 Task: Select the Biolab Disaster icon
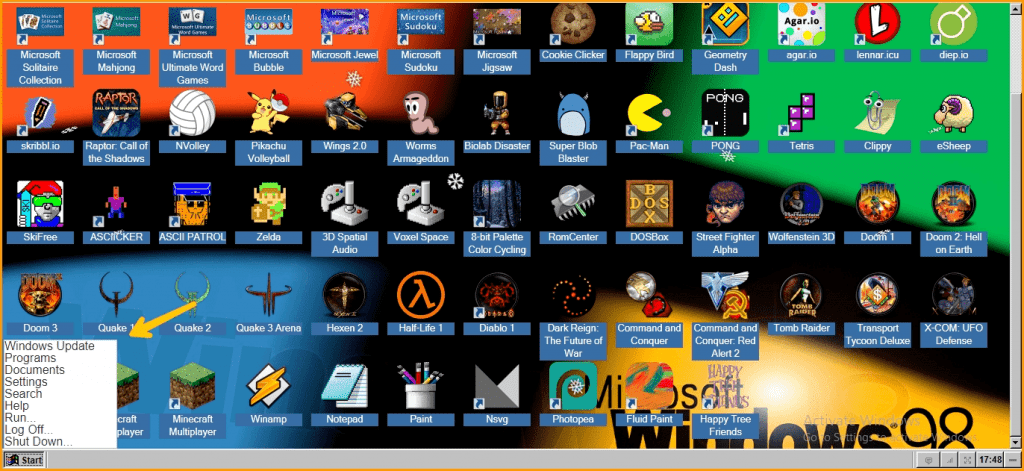(497, 113)
